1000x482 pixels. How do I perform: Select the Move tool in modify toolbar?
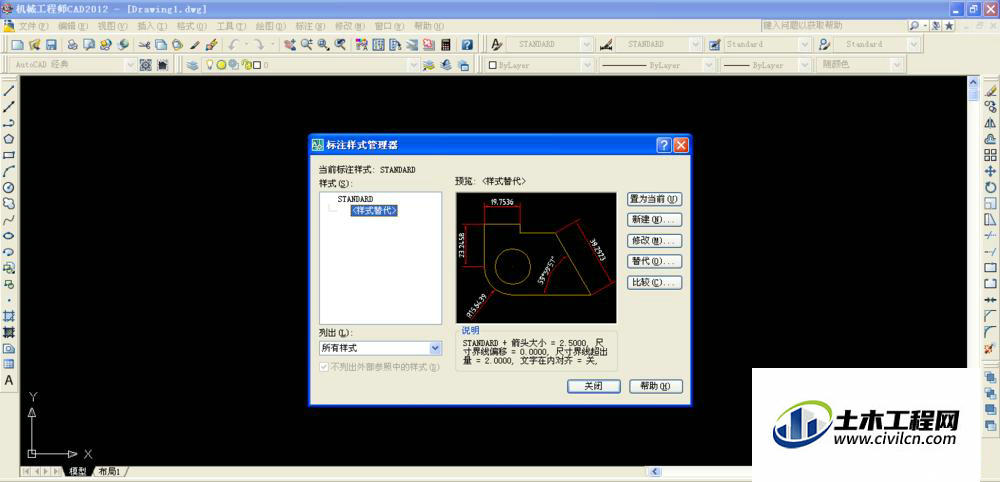point(990,171)
